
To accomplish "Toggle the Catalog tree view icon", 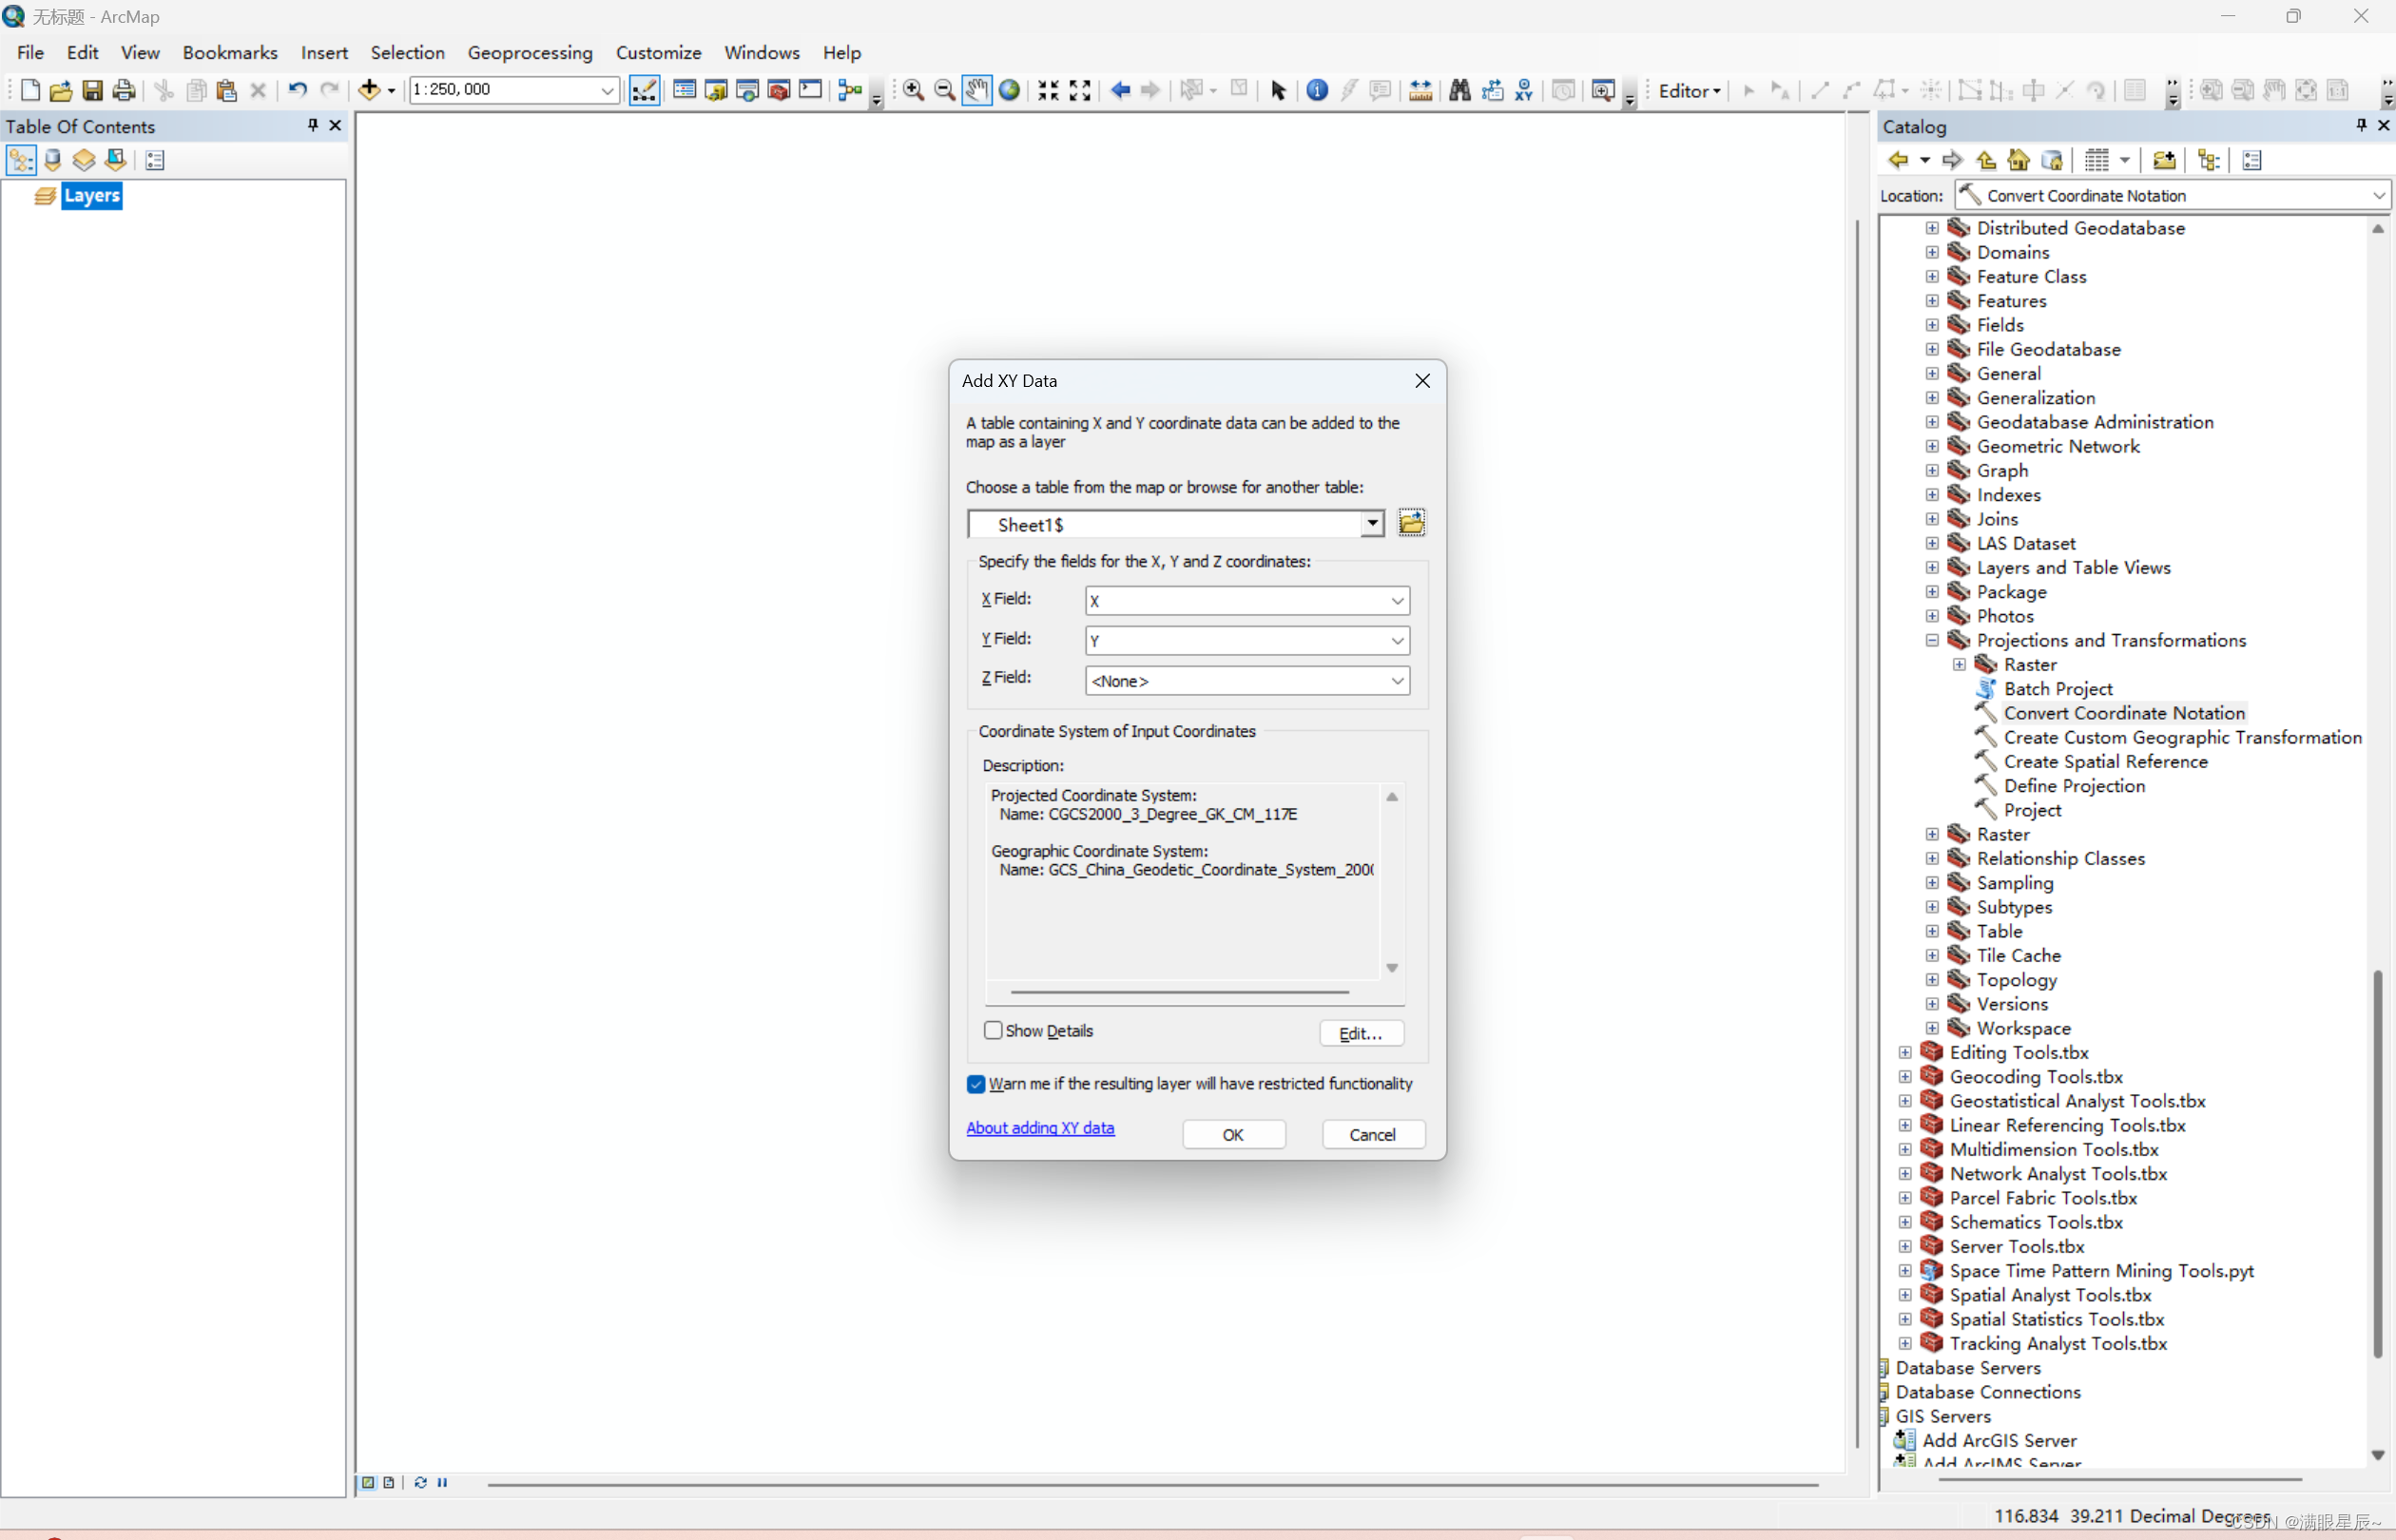I will (x=2209, y=160).
